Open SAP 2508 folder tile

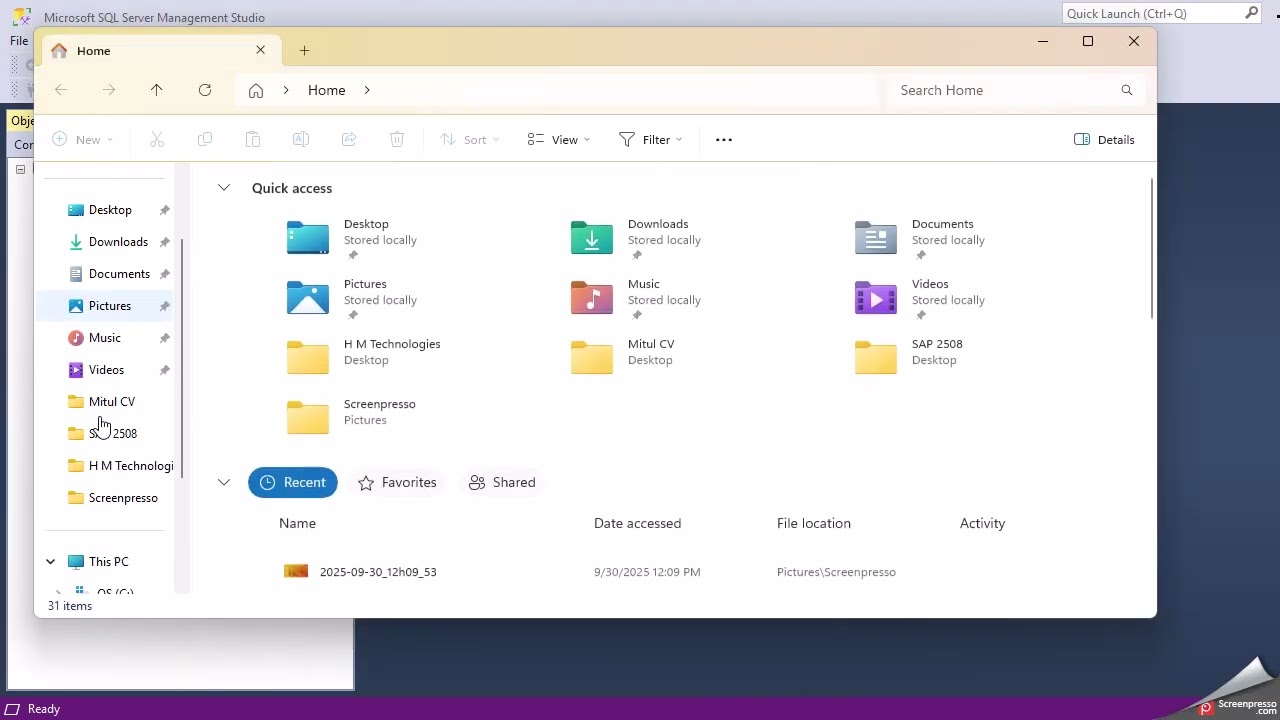(x=909, y=357)
